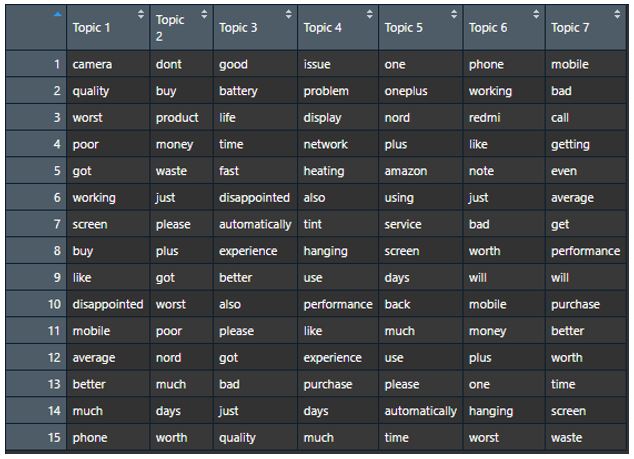Sort the table by Topic 7 icon

617,14
